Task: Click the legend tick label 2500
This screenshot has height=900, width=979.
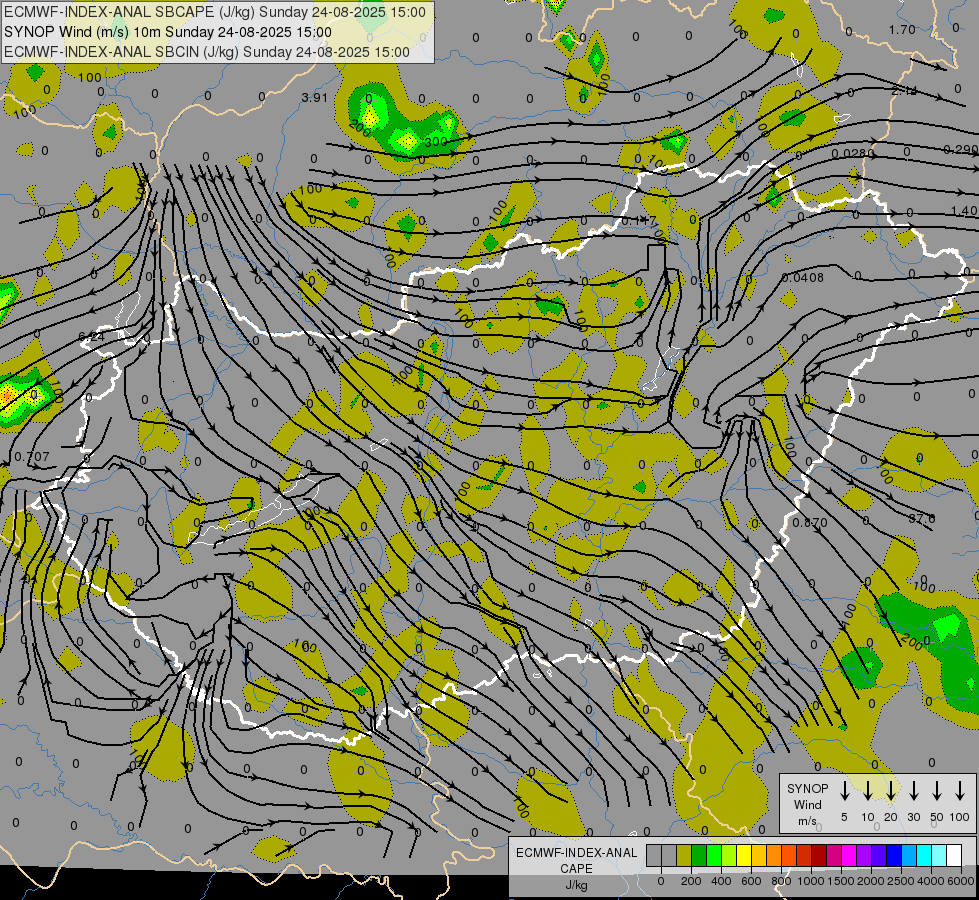Action: pyautogui.click(x=900, y=881)
